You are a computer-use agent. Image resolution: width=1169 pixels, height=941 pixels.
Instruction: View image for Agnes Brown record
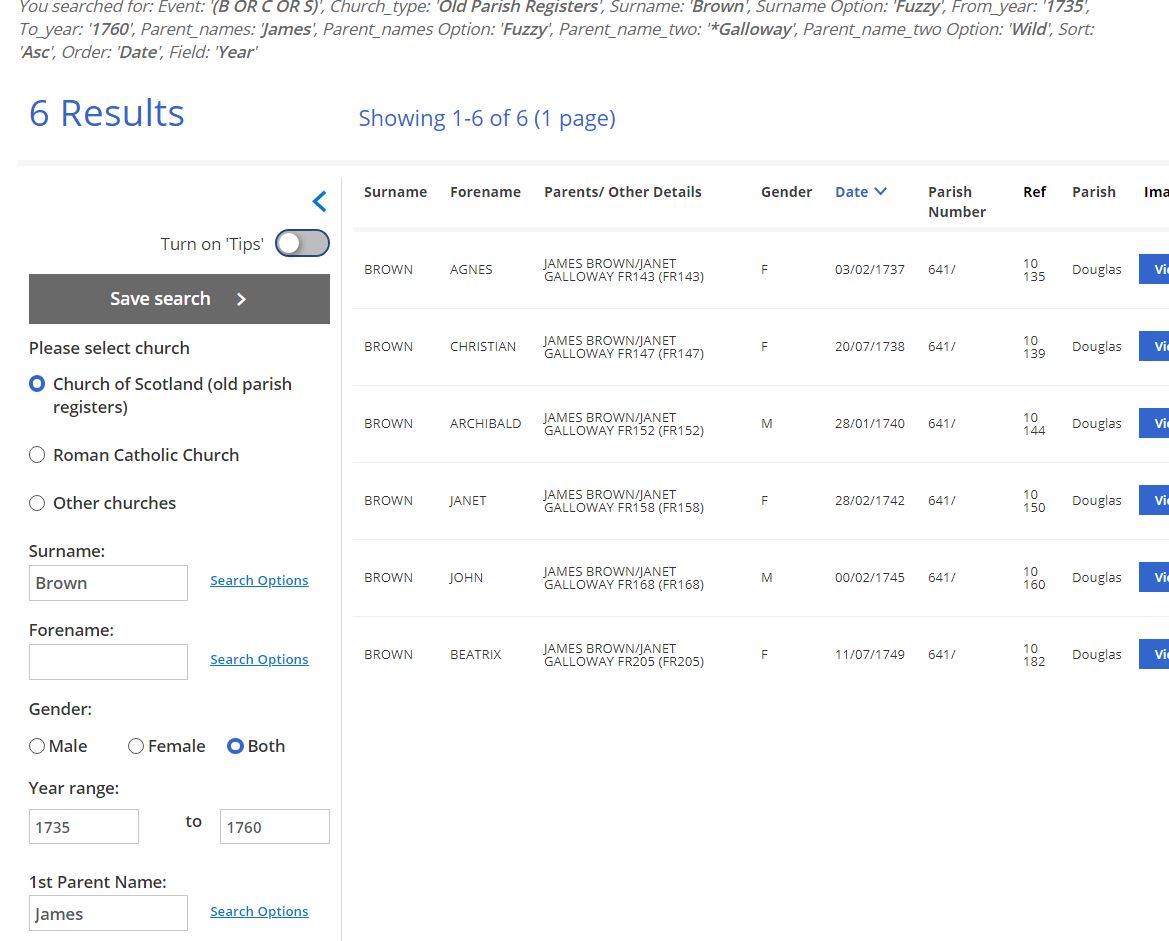point(1155,269)
